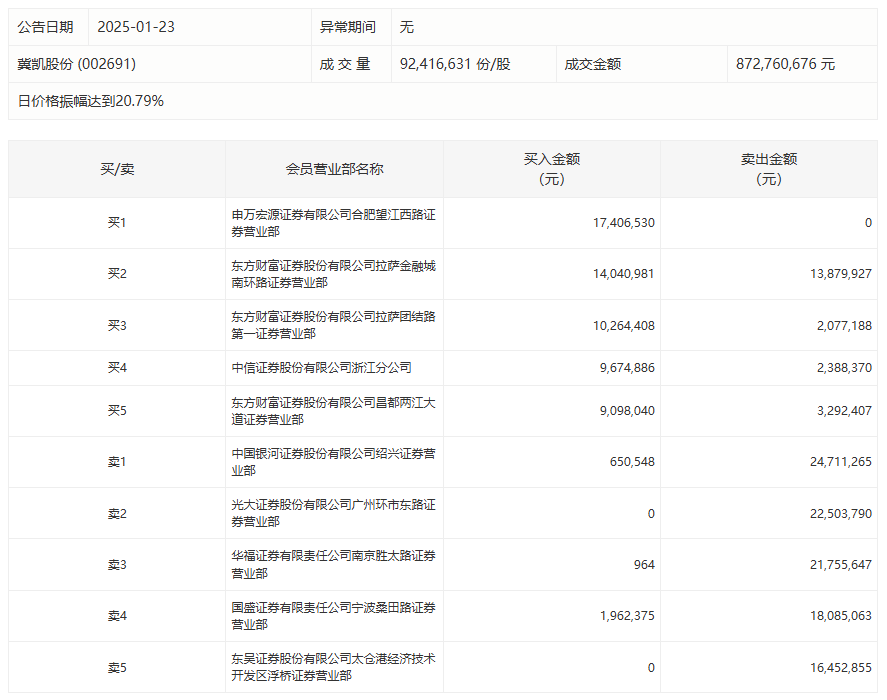Click turnover amount 872,760,676 元

785,64
